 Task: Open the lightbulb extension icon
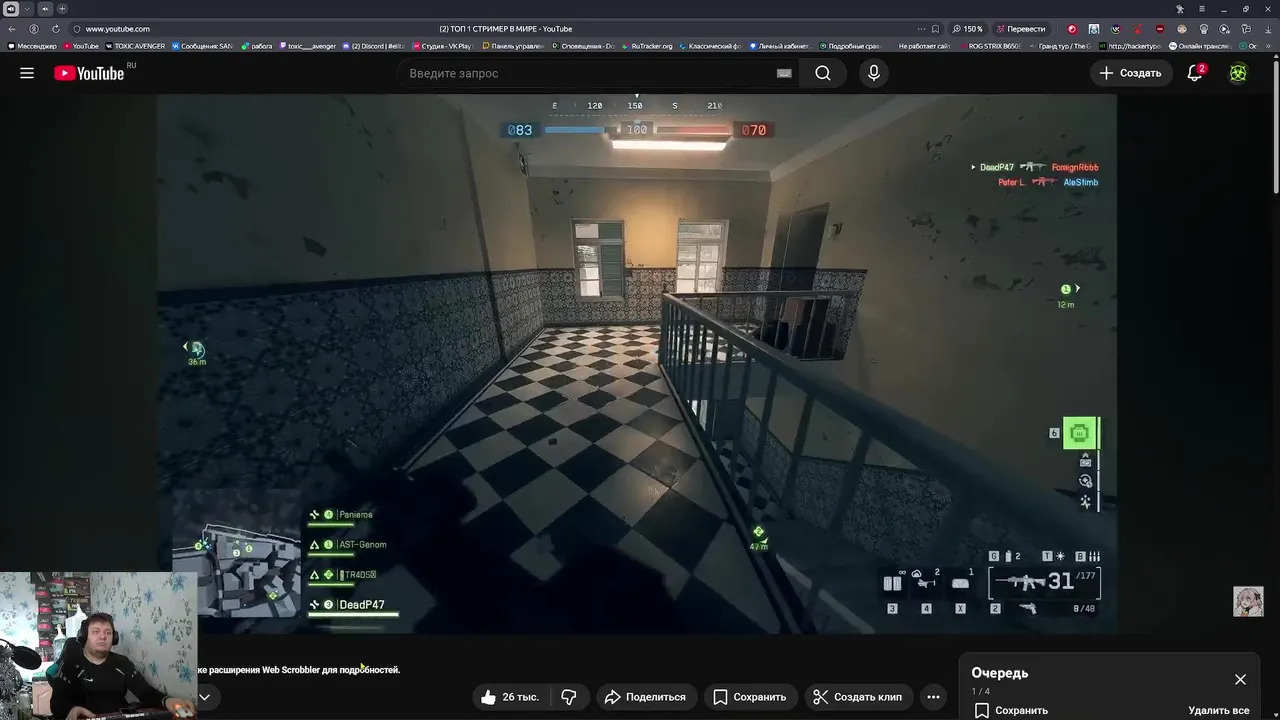(1204, 29)
